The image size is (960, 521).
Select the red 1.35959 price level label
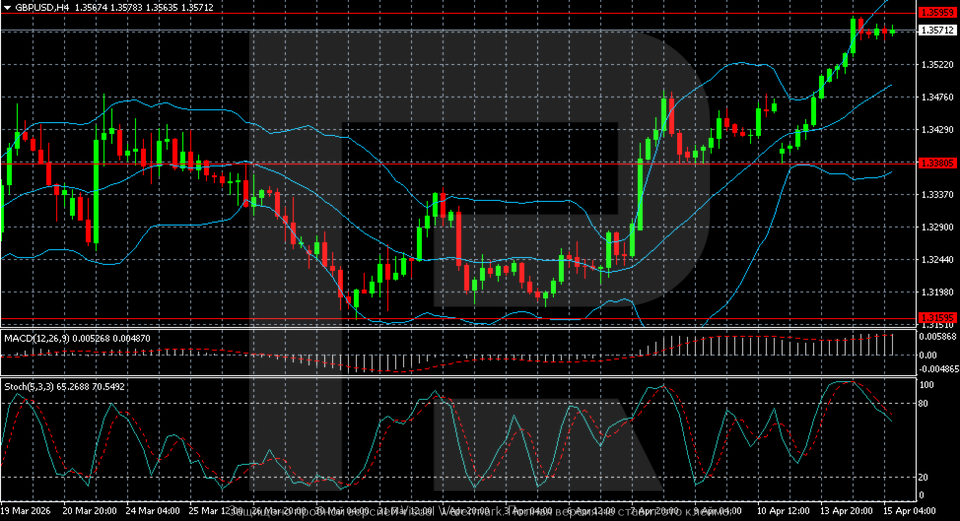[934, 12]
